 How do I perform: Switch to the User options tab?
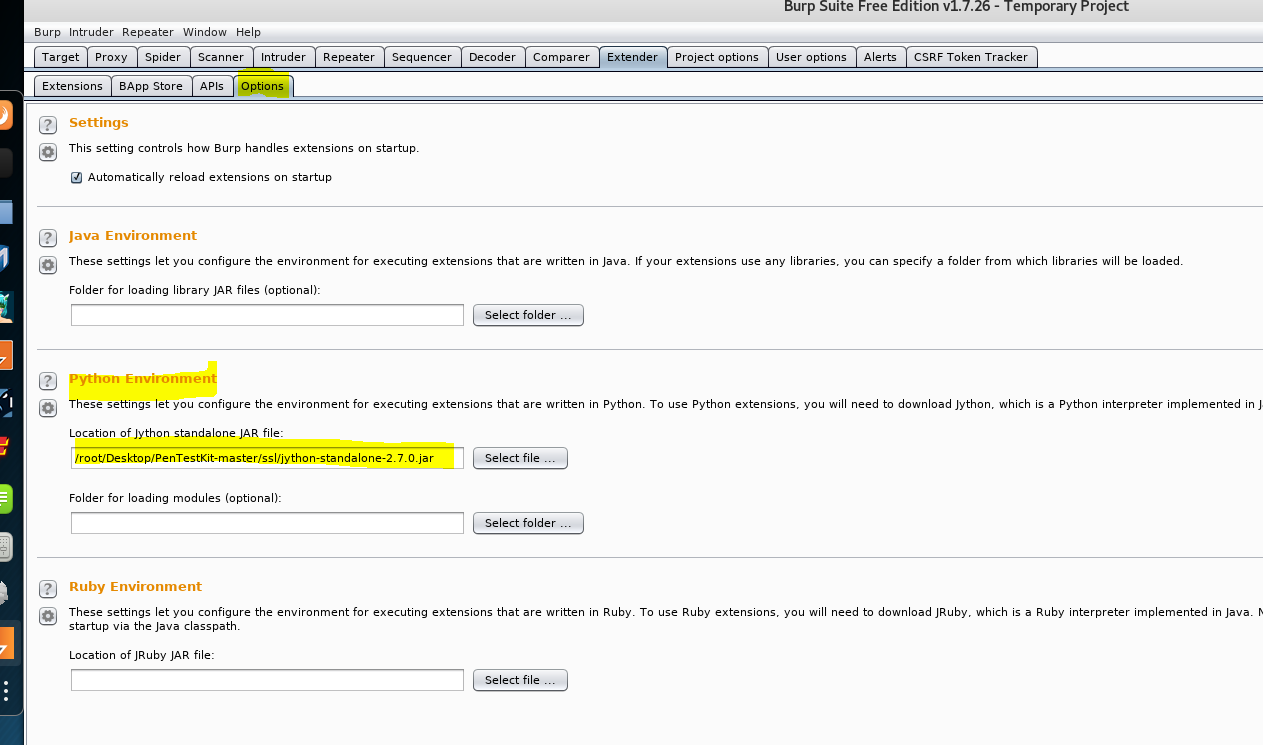(x=812, y=57)
